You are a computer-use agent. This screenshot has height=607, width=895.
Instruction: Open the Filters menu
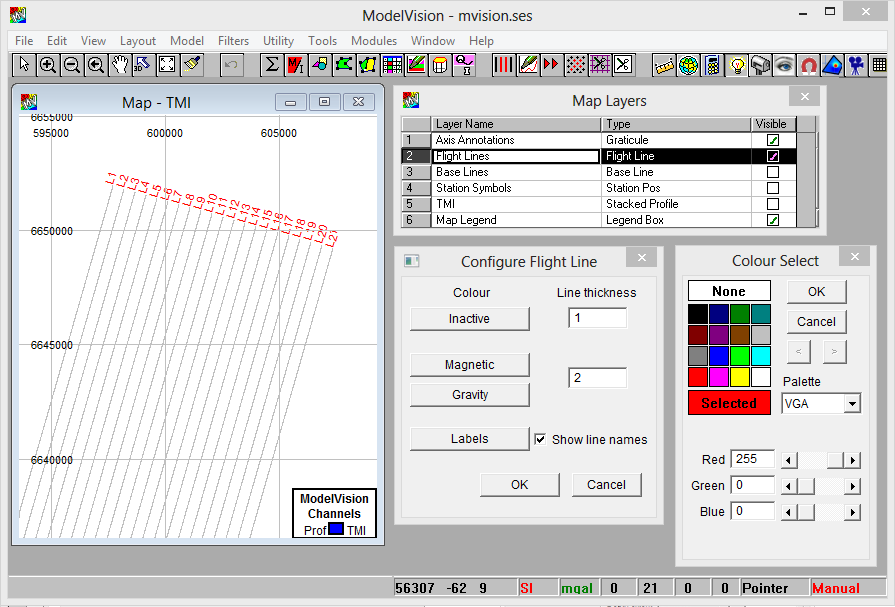click(x=233, y=41)
